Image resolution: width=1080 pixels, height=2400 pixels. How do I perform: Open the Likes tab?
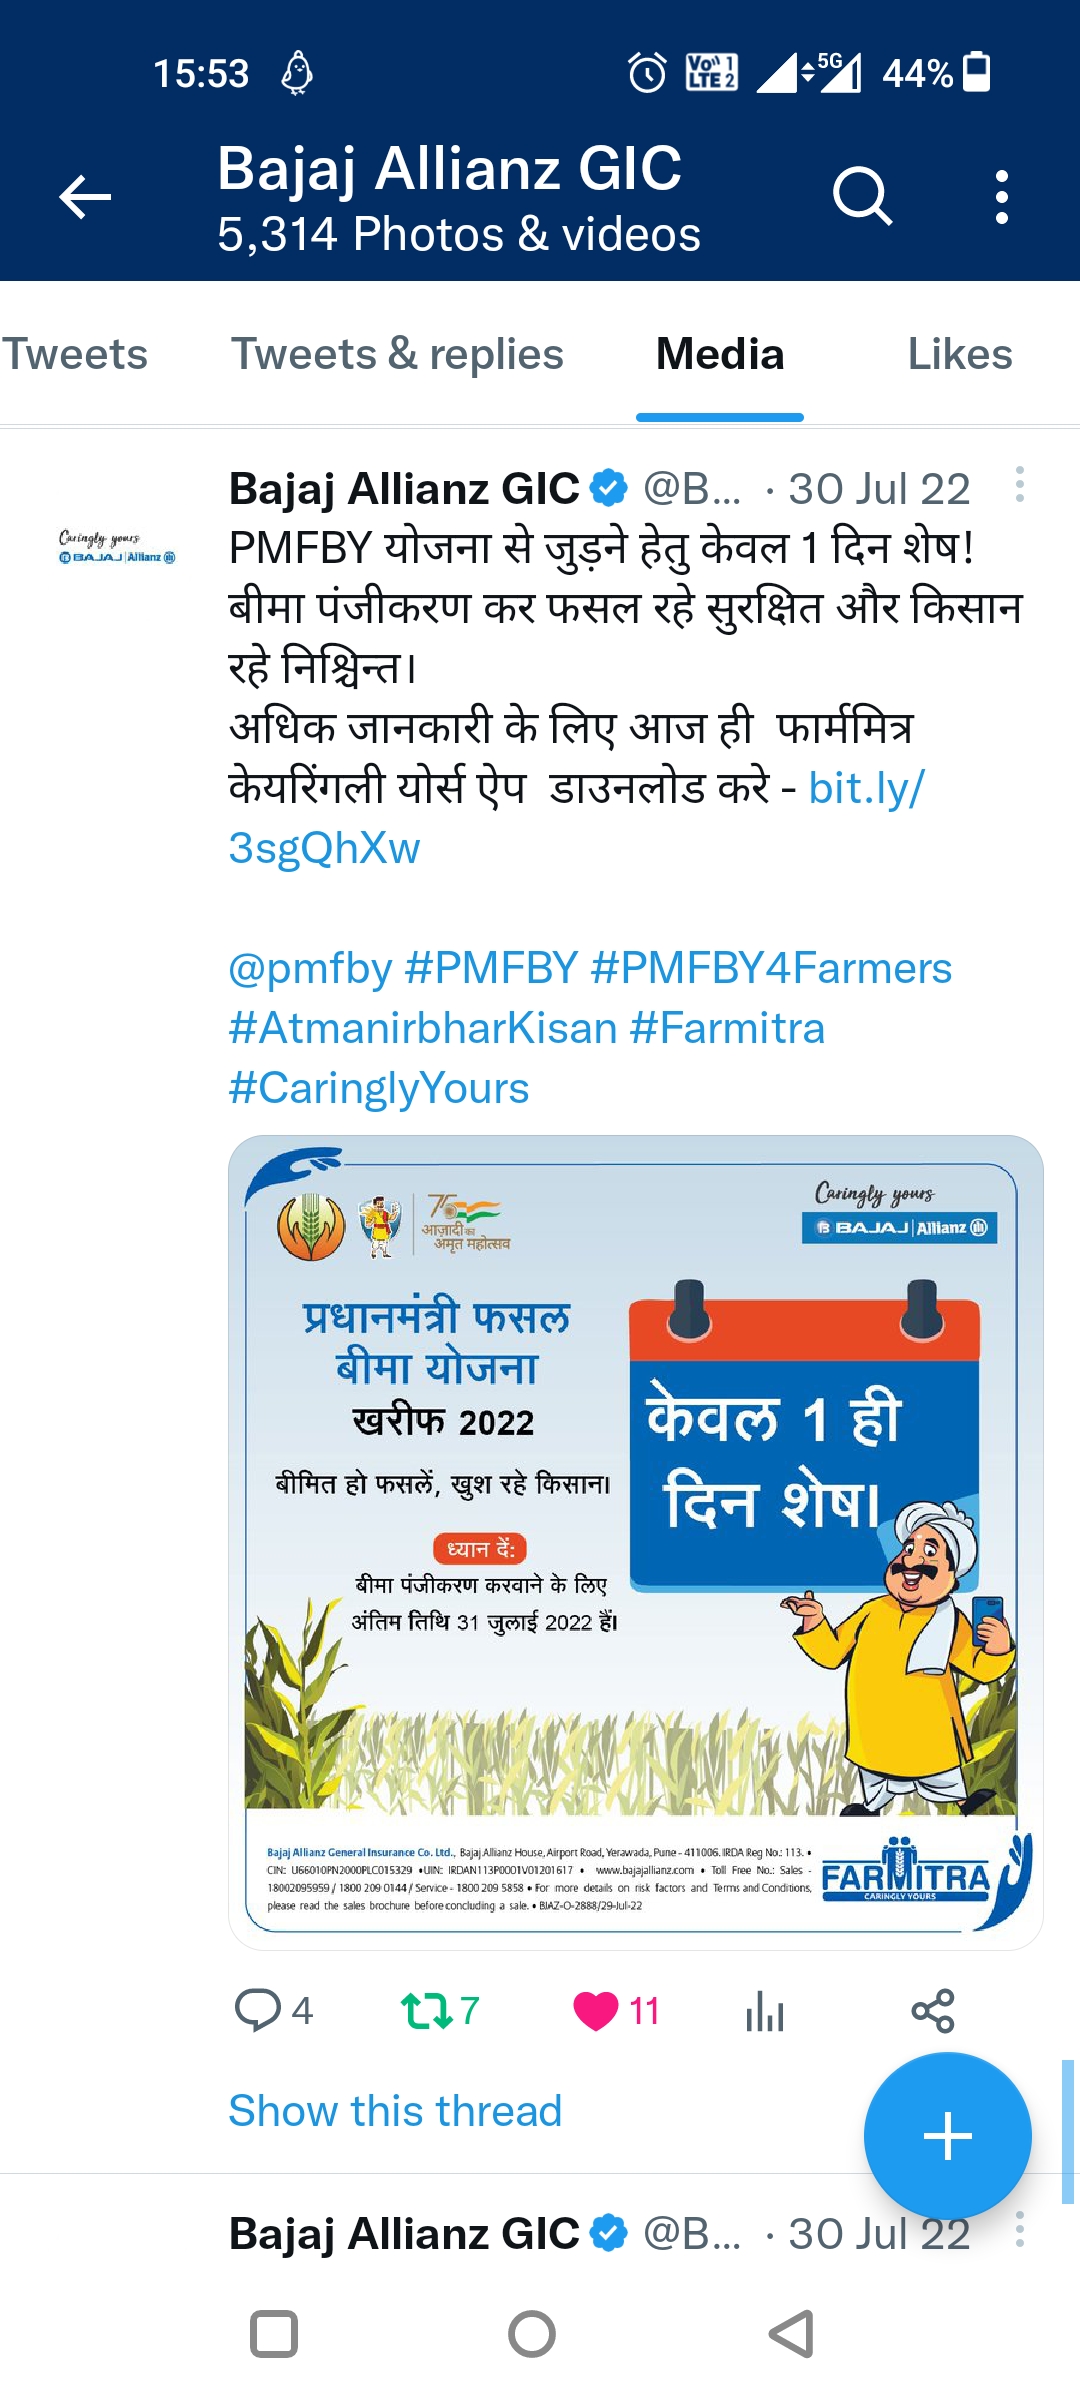[x=960, y=354]
